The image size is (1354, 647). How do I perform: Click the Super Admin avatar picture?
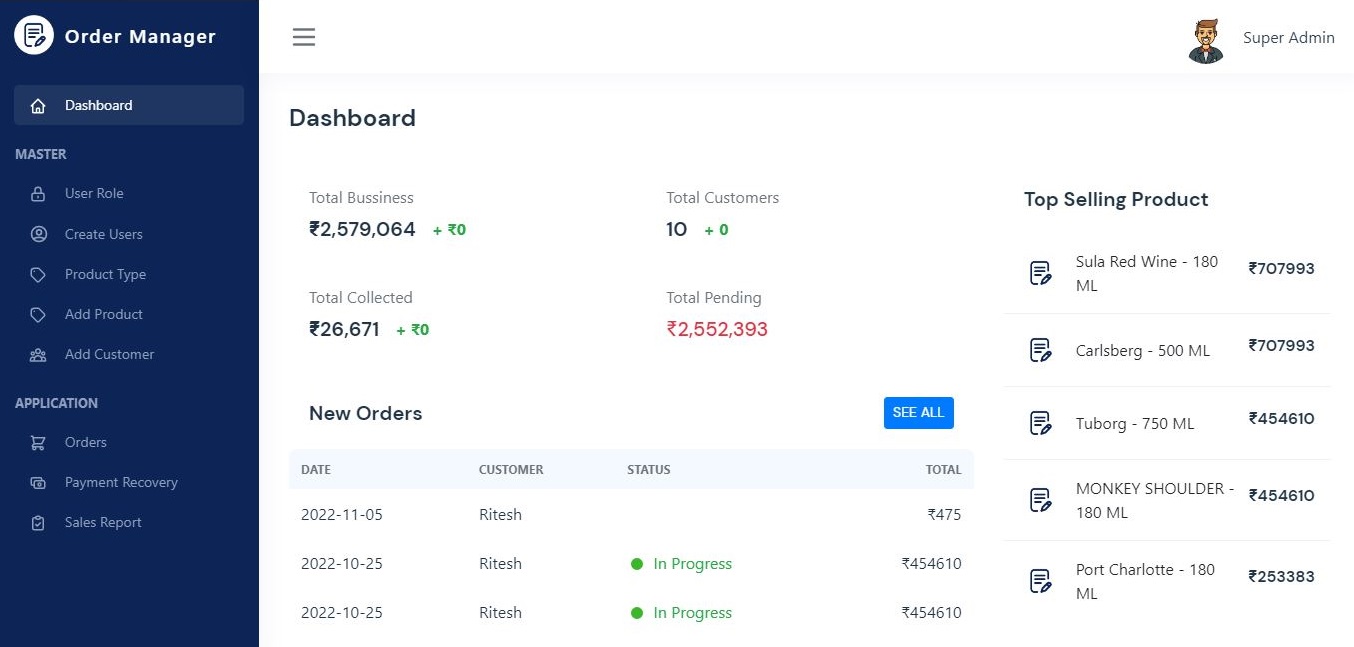(1206, 37)
